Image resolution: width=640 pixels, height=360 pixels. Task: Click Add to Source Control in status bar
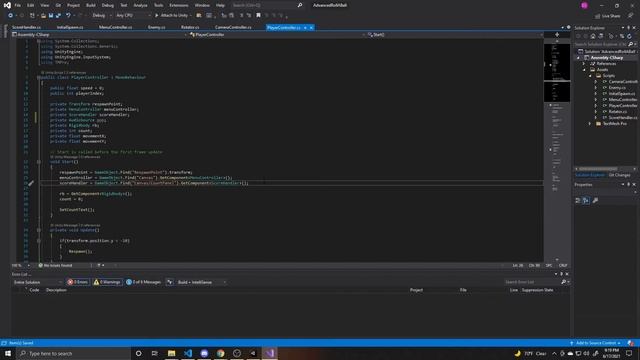click(x=596, y=343)
